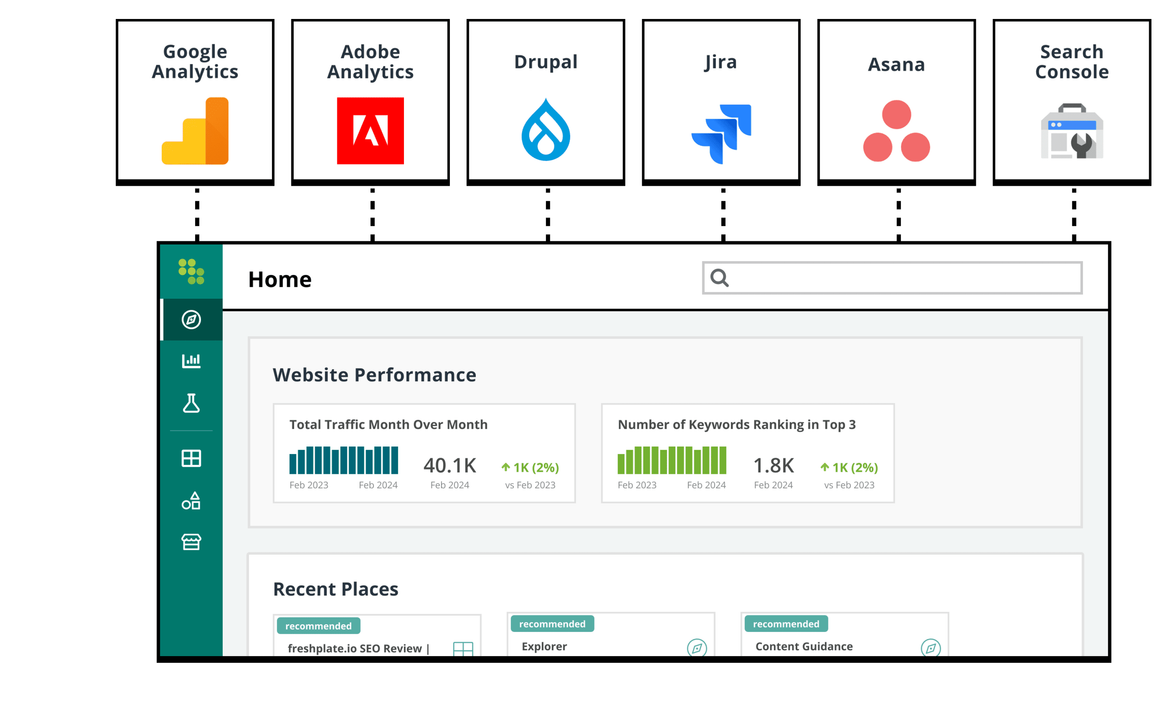Open the storefront icon in the sidebar
Screen dimensions: 1168x706
pyautogui.click(x=191, y=542)
